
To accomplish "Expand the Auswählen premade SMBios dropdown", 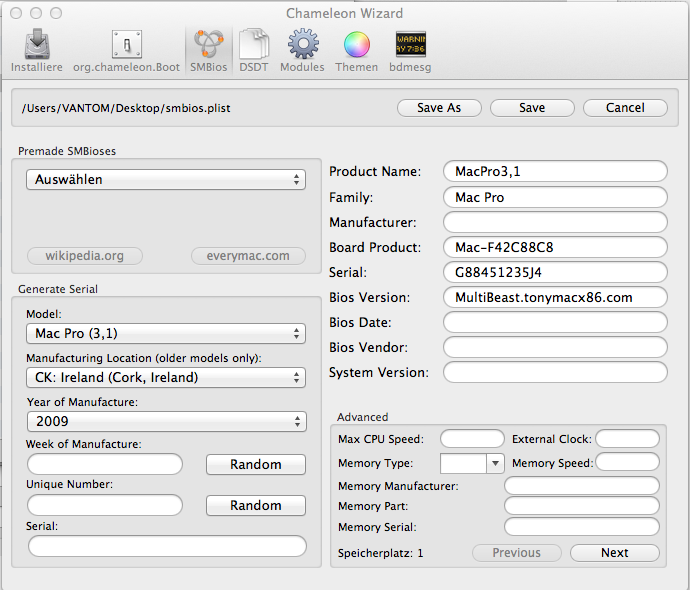I will (166, 180).
